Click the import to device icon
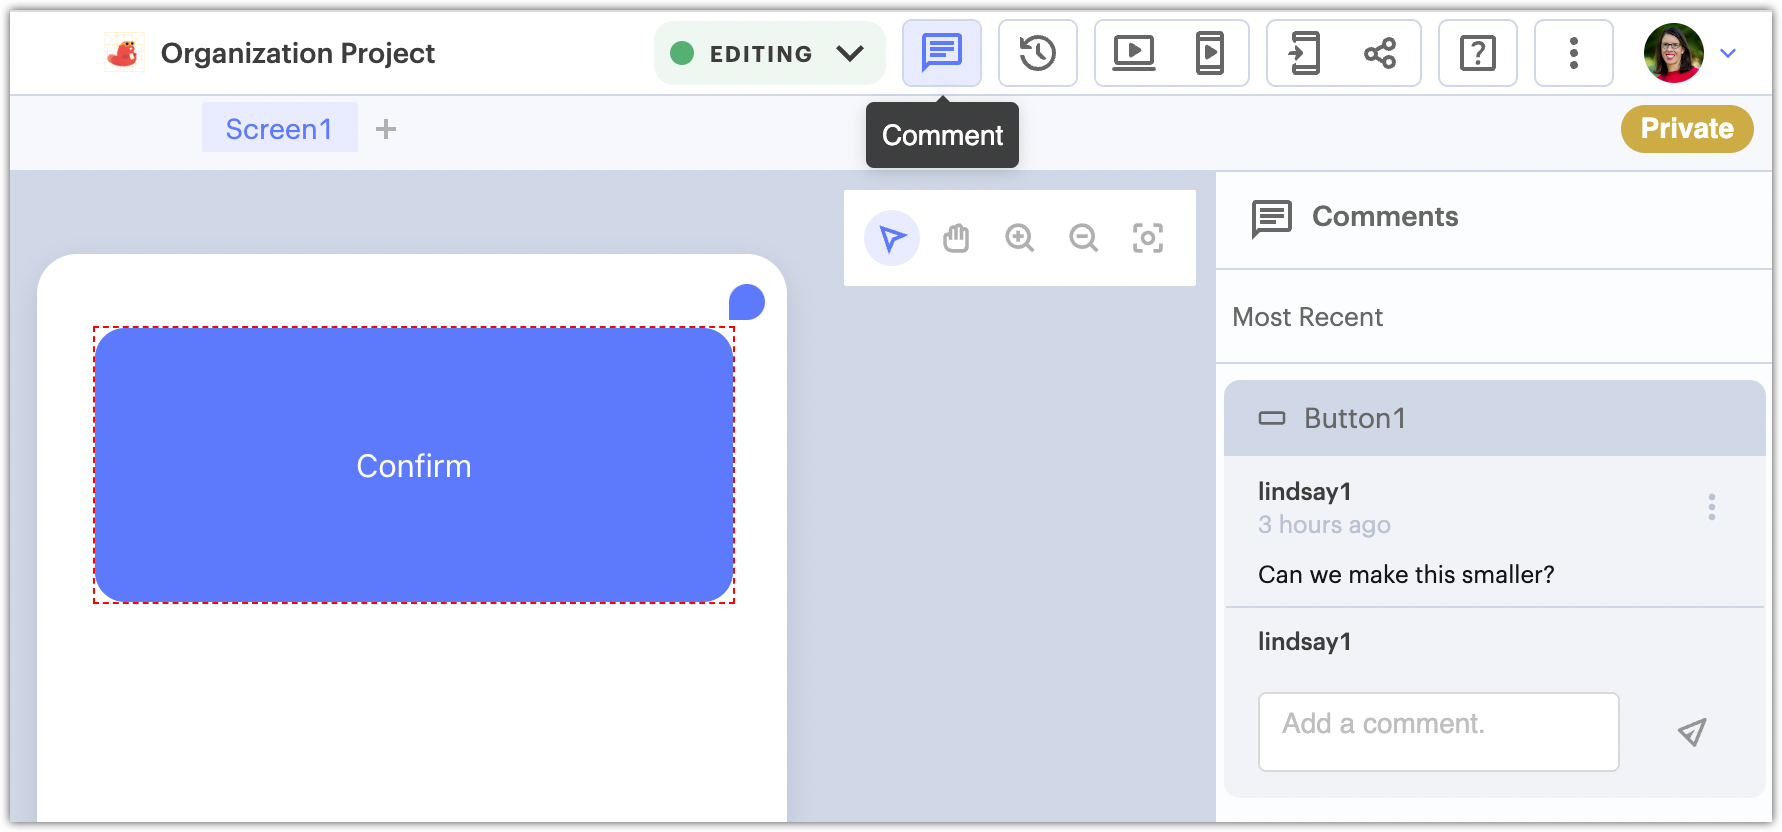 pyautogui.click(x=1304, y=53)
